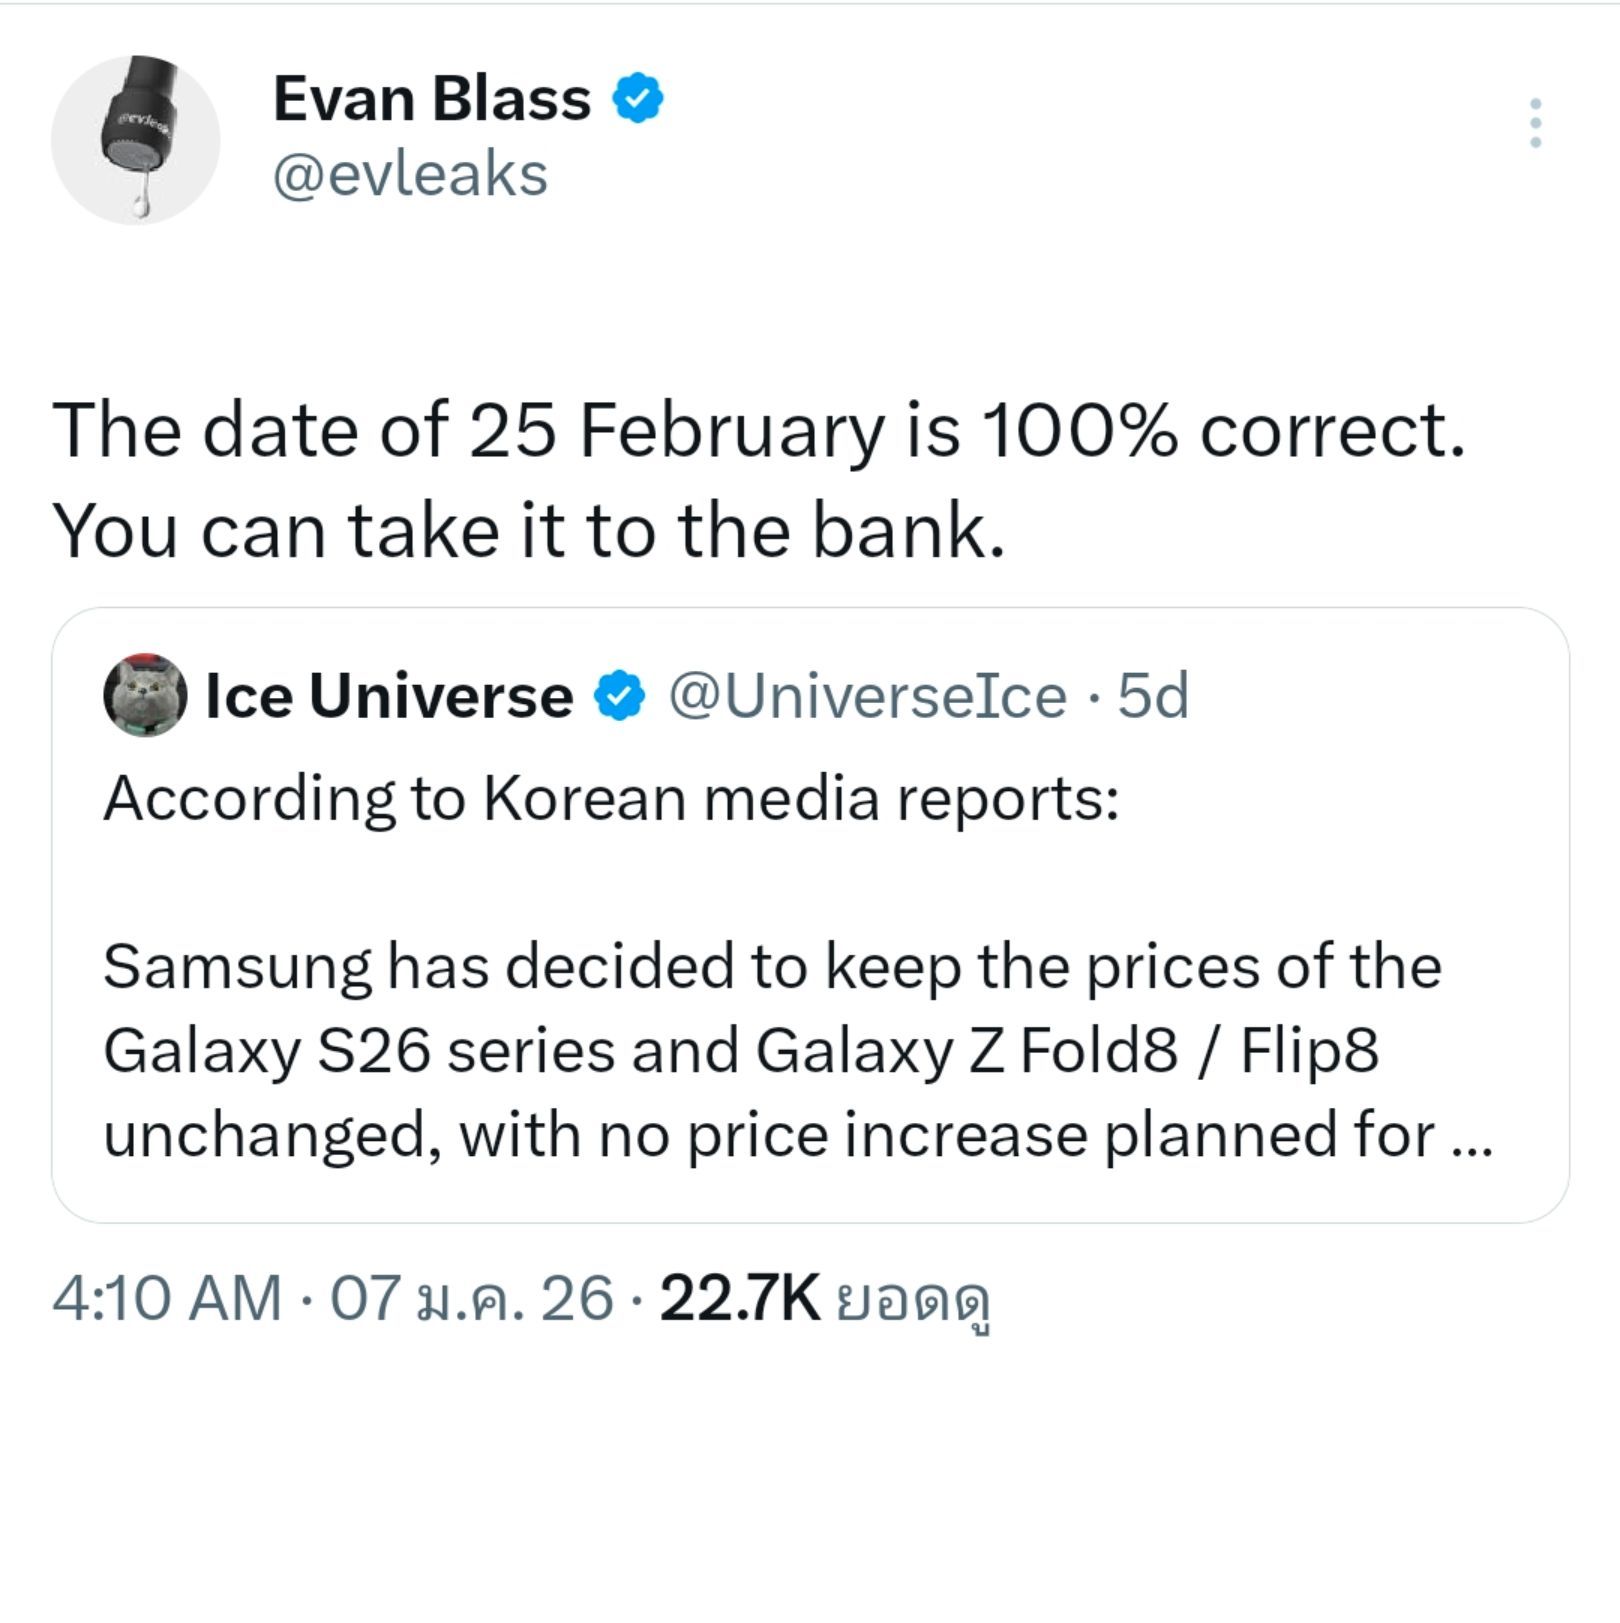Image resolution: width=1620 pixels, height=1623 pixels.
Task: Click the quoted tweet's 5d timestamp
Action: point(1153,696)
